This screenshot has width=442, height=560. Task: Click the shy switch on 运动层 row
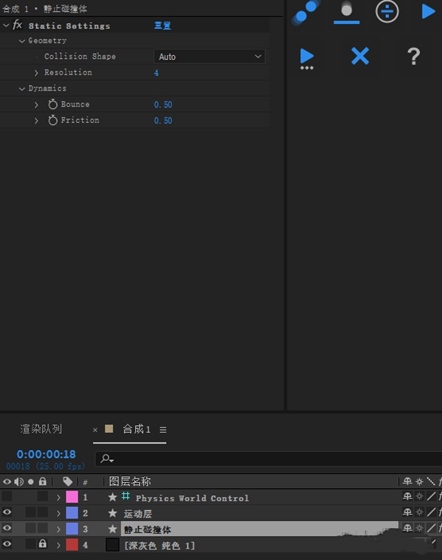[x=407, y=512]
